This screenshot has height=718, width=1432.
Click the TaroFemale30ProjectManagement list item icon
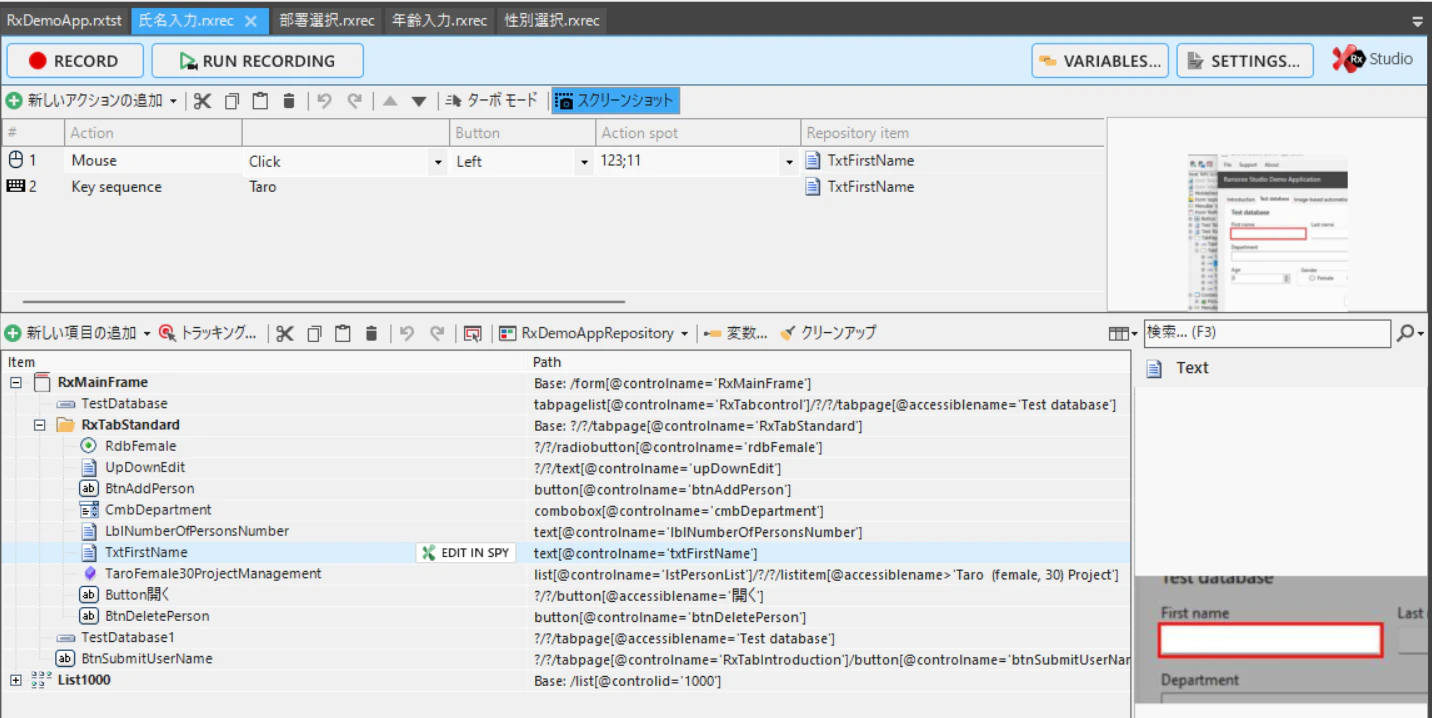point(90,574)
